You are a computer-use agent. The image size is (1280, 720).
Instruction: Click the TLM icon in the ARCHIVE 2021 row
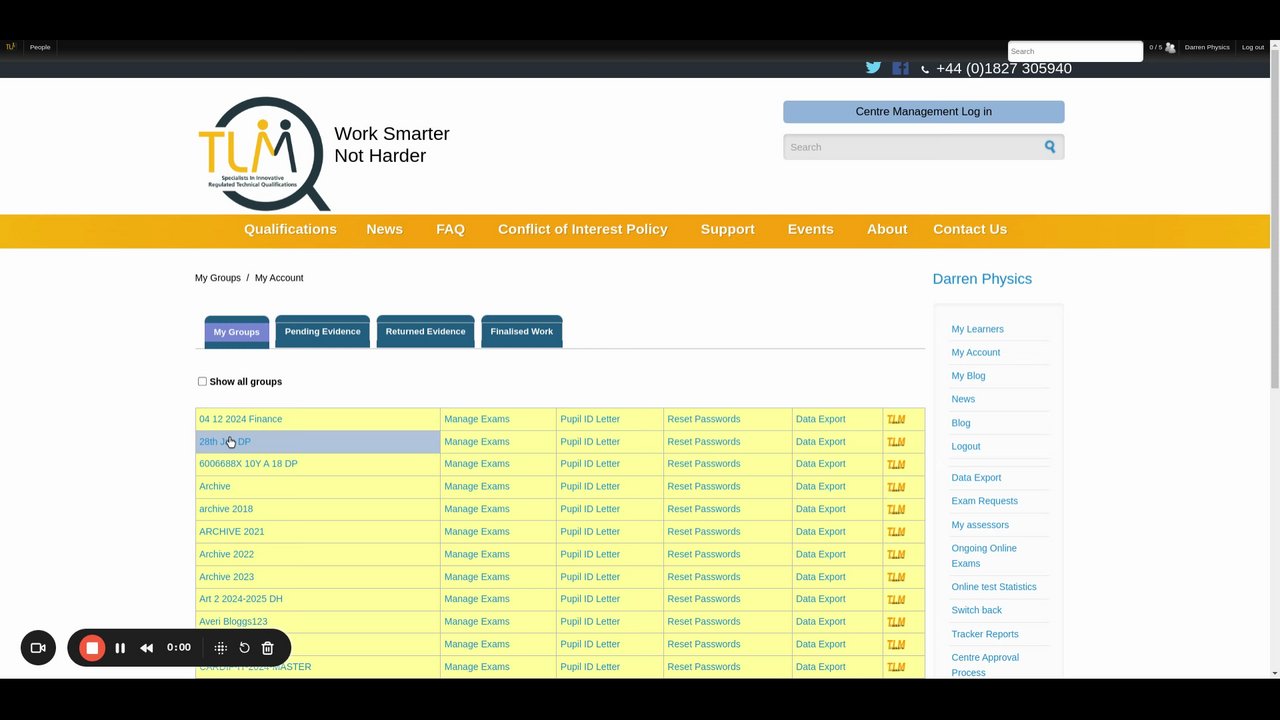click(896, 532)
